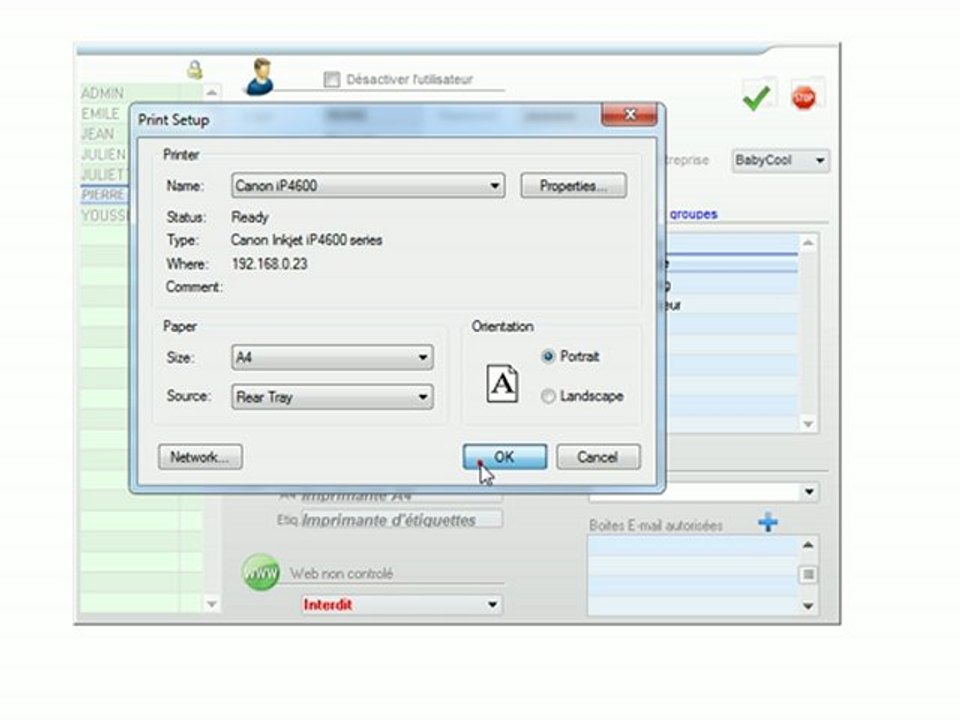Add mailbox with blue plus icon
Viewport: 960px width, 720px height.
[x=768, y=522]
